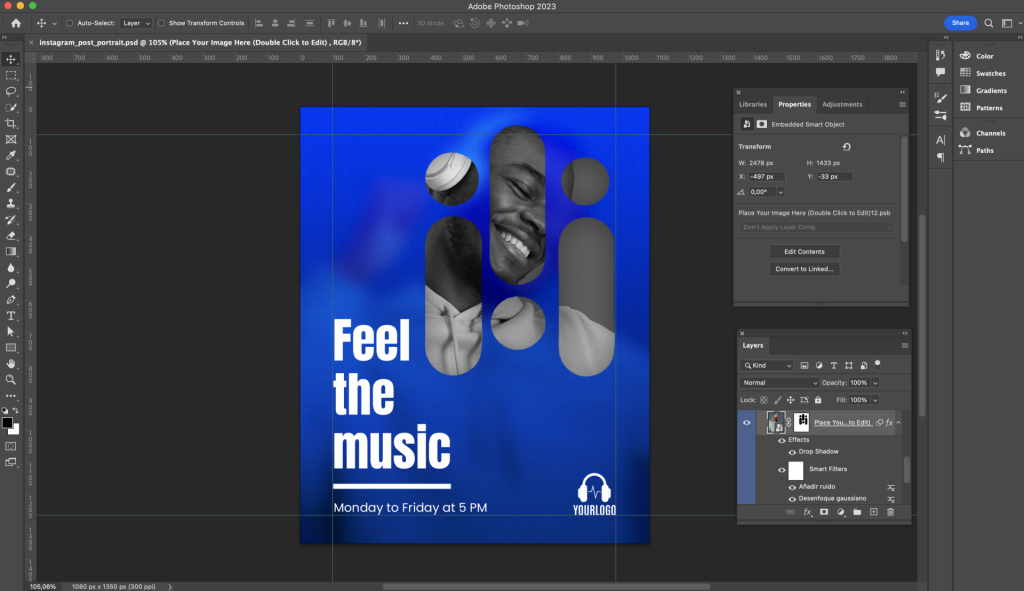
Task: Open the layer filter Kind dropdown
Action: (768, 366)
